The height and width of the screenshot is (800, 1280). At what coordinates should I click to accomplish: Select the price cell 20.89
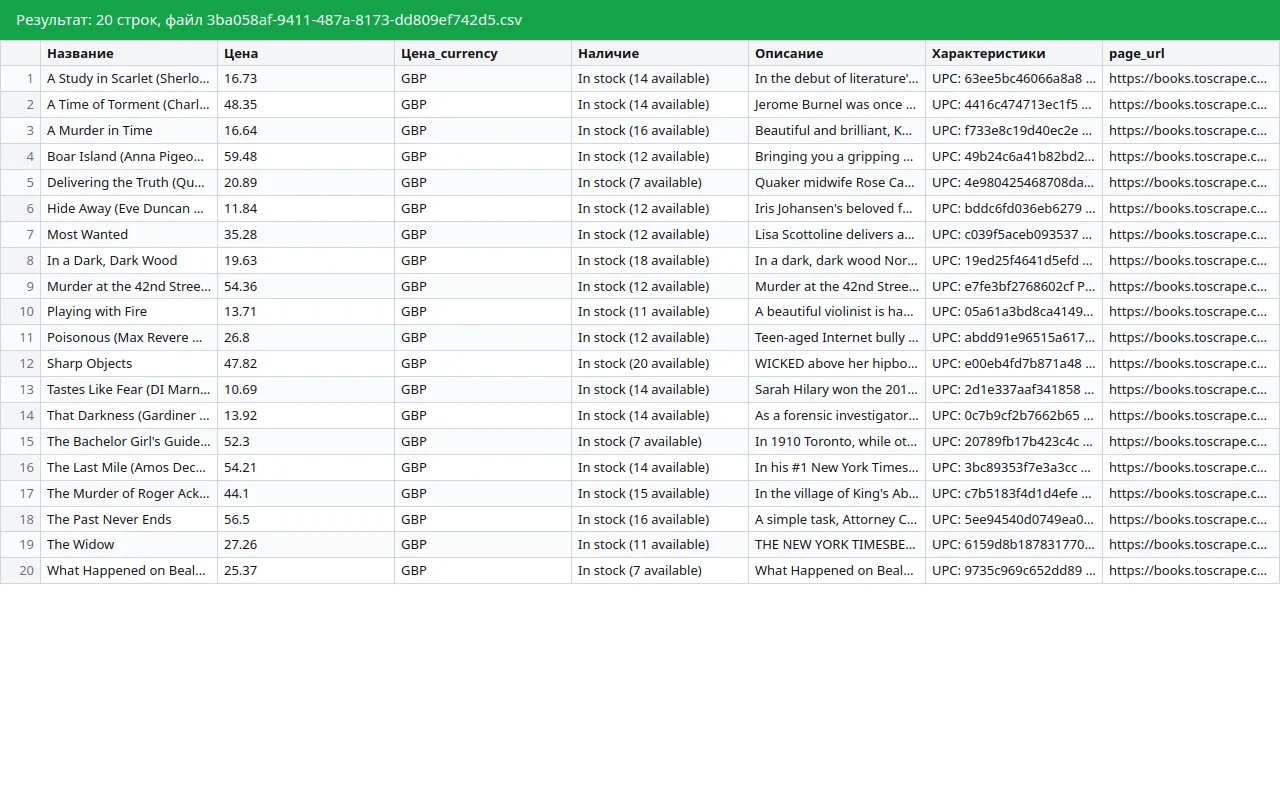306,182
